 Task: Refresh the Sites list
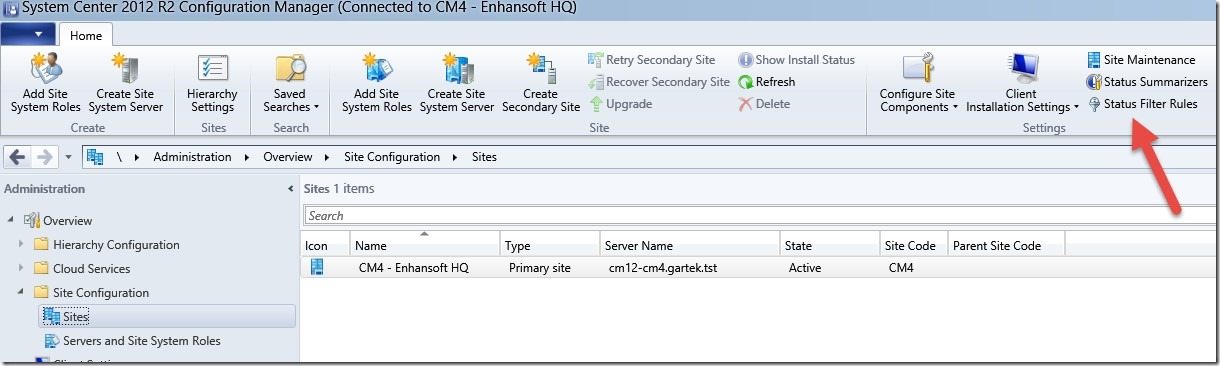click(767, 82)
